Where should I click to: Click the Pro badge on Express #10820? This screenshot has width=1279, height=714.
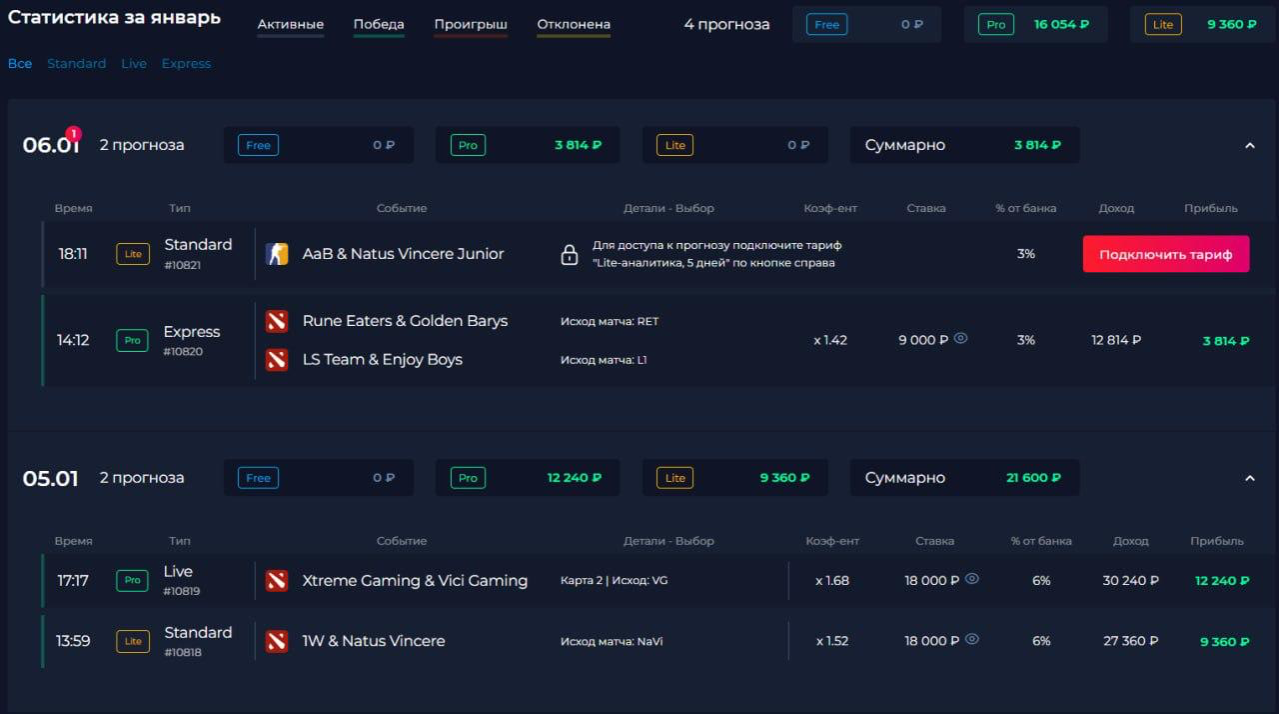coord(133,340)
